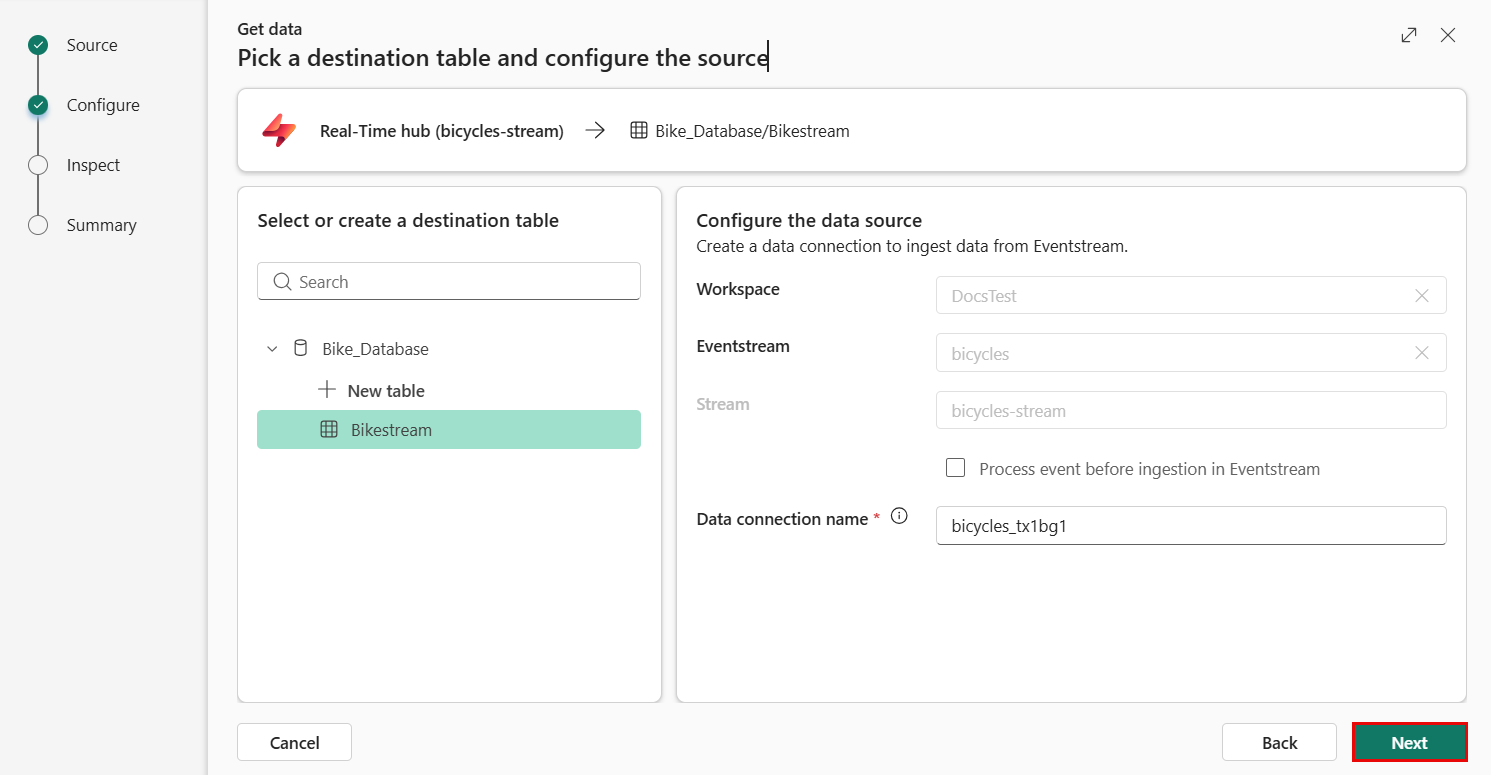Cancel the Get data wizard
The height and width of the screenshot is (775, 1491).
point(294,742)
